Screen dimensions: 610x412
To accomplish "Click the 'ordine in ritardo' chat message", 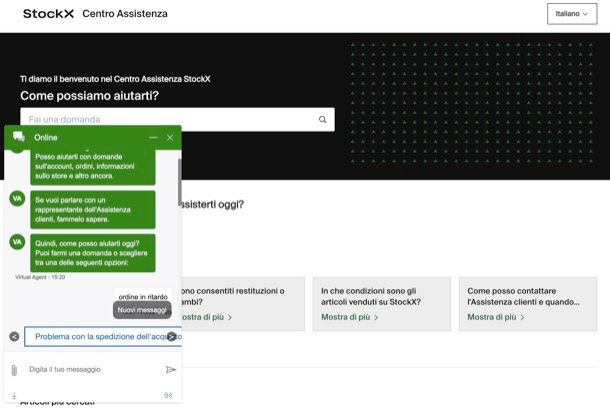I will click(x=143, y=296).
